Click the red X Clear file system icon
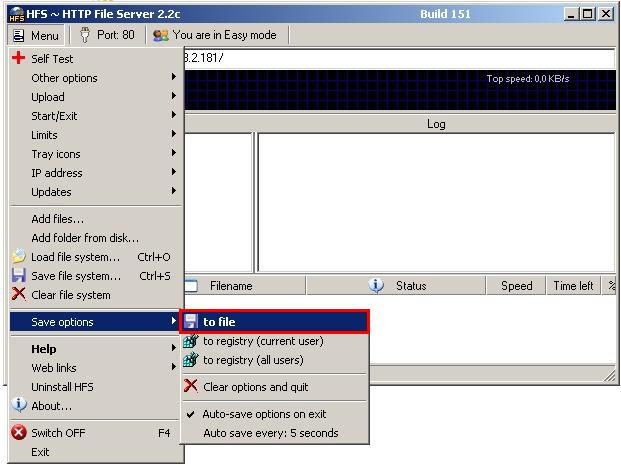Viewport: 621px width, 465px height. point(18,294)
